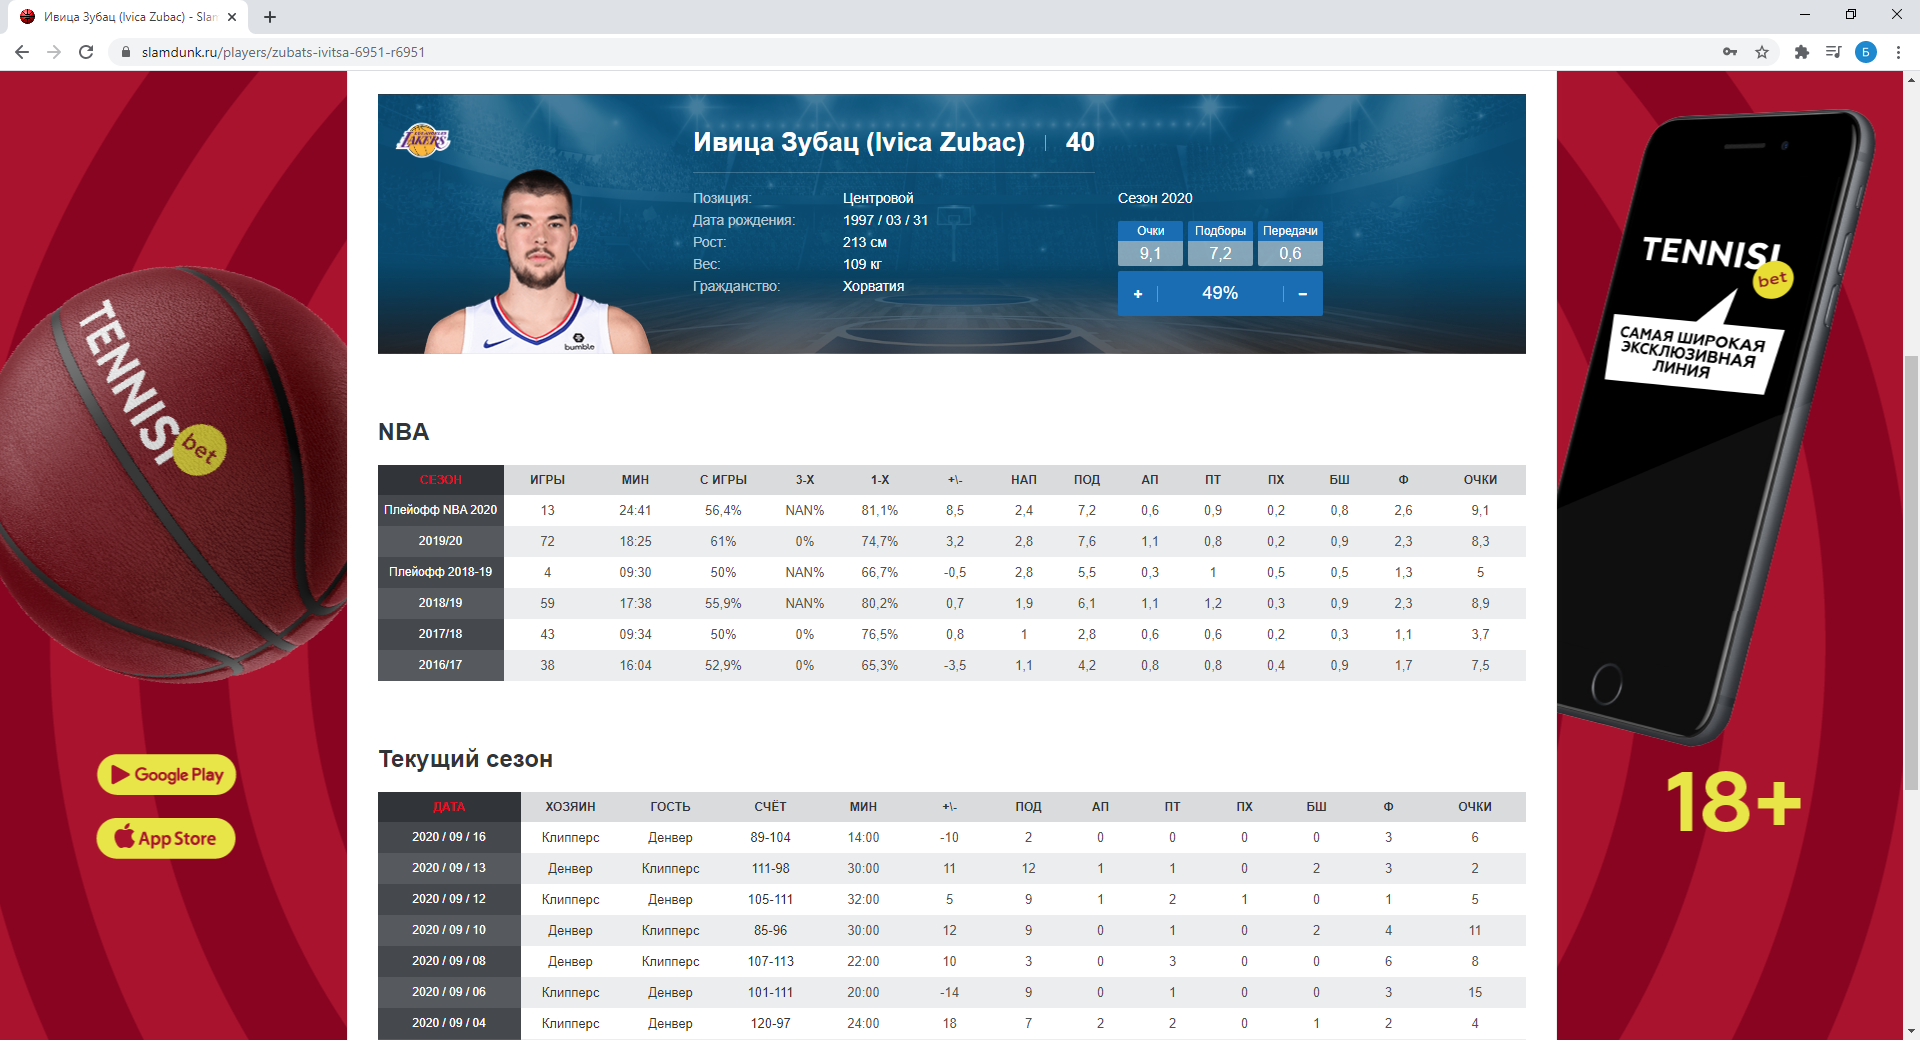Reload the current page

pyautogui.click(x=86, y=52)
